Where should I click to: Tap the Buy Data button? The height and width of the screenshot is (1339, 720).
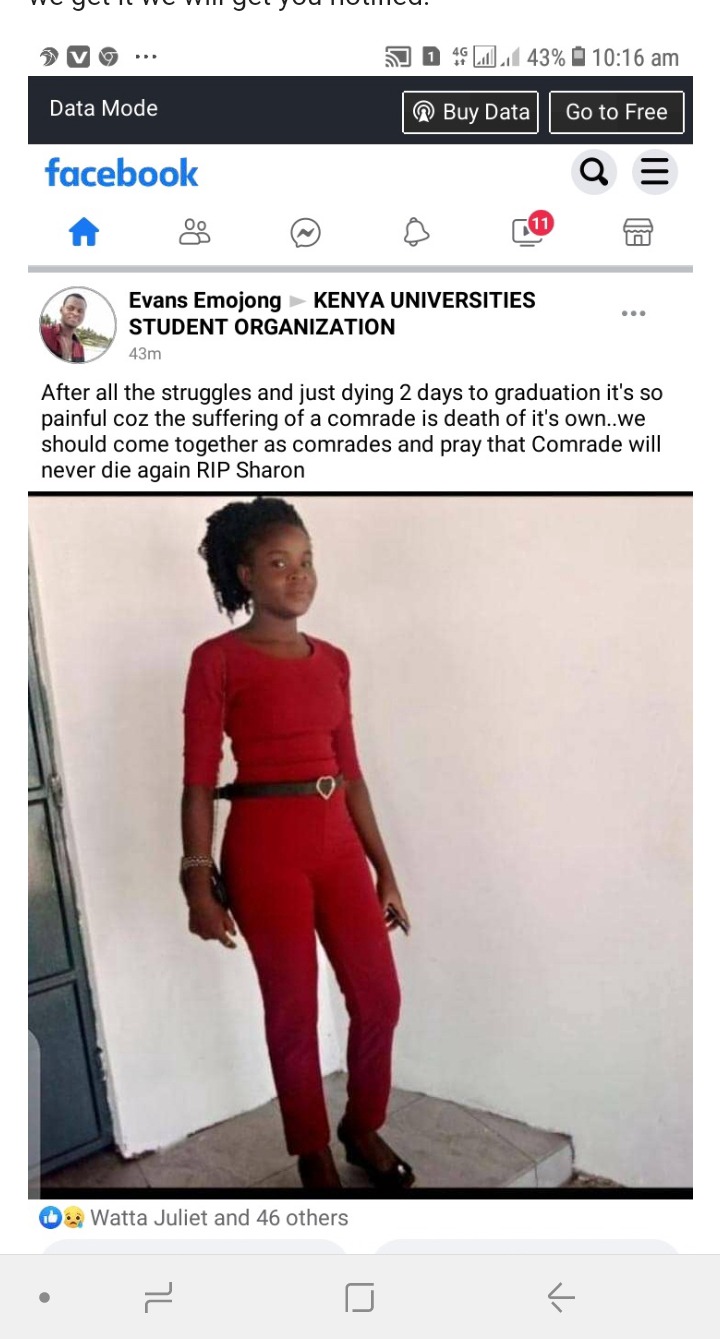[470, 112]
